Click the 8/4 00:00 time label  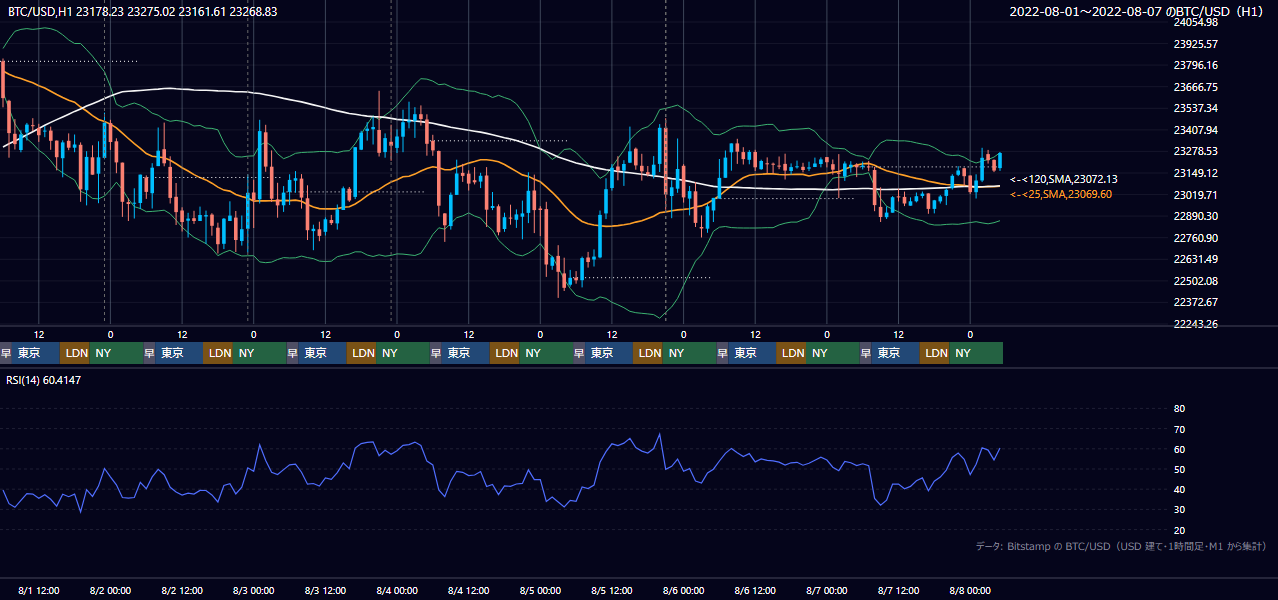click(x=397, y=591)
